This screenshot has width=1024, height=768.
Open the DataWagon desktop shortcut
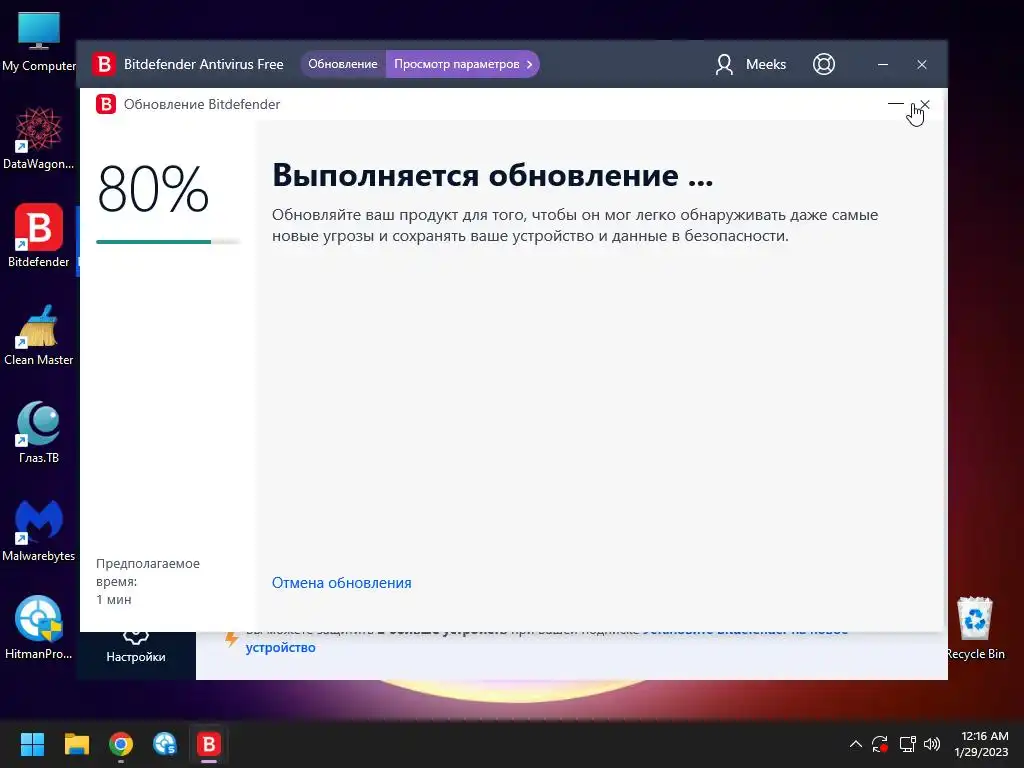pos(39,138)
